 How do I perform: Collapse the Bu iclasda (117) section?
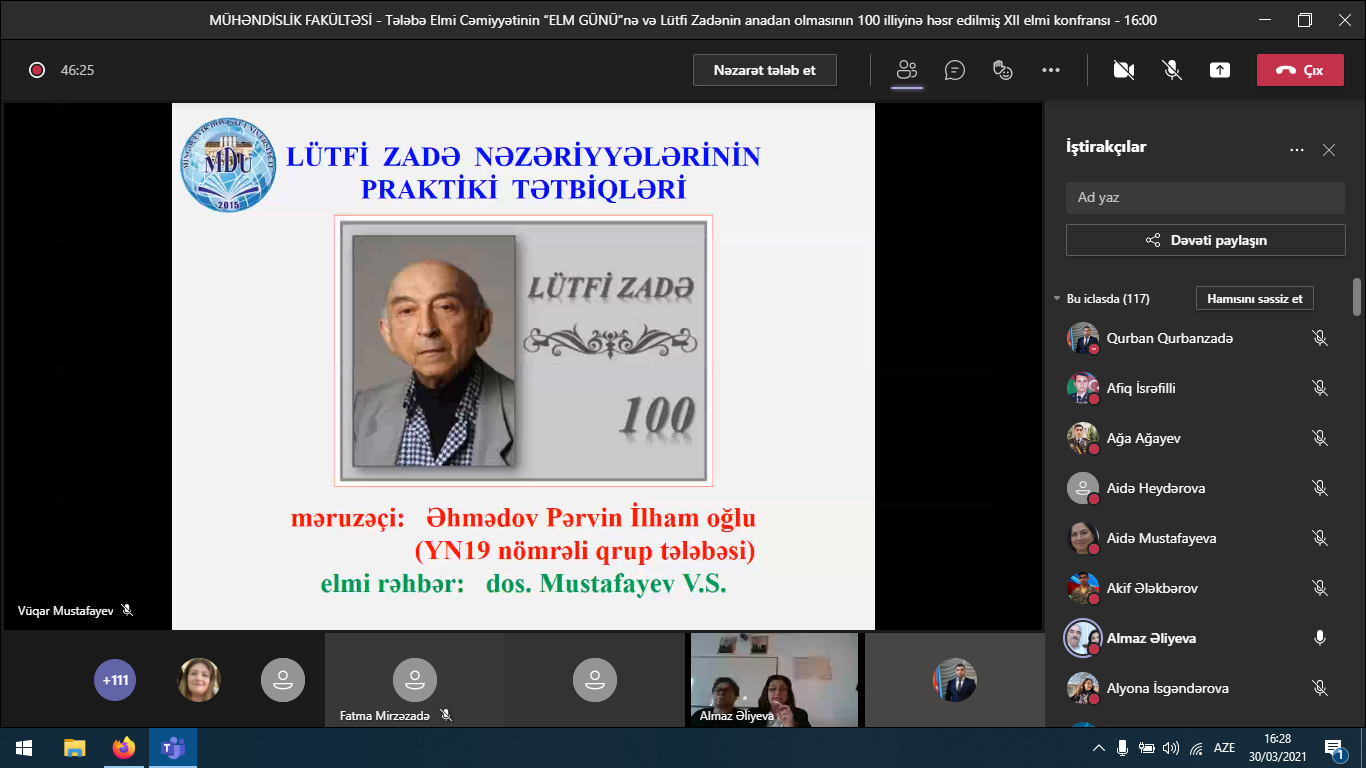(1058, 299)
